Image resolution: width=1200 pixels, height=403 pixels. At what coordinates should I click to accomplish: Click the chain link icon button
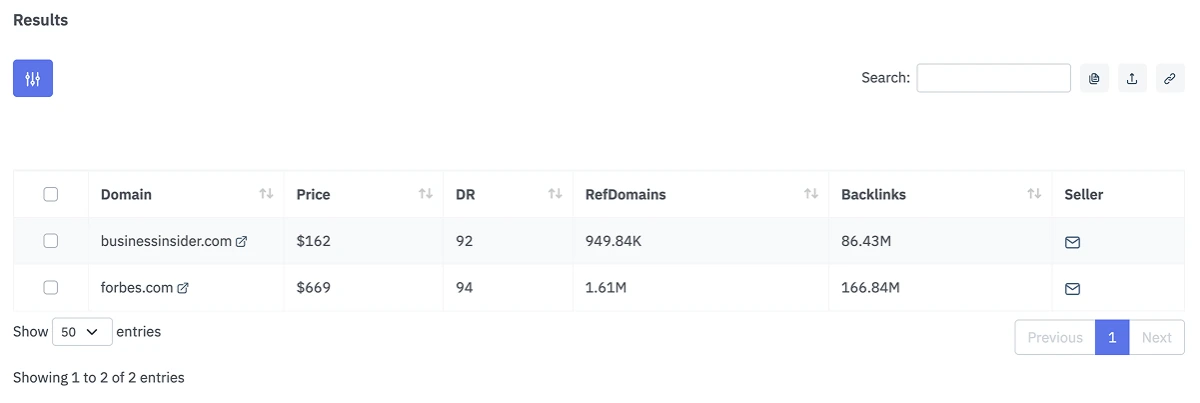click(1170, 78)
